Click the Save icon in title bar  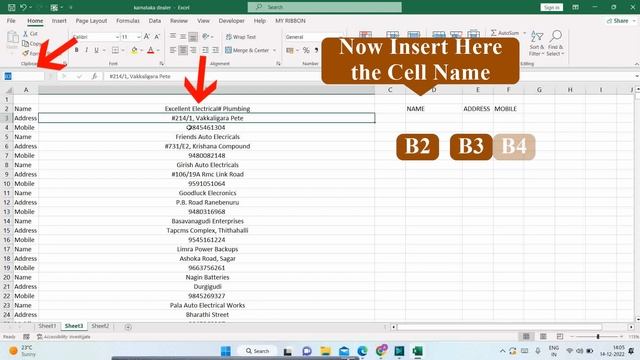click(11, 7)
